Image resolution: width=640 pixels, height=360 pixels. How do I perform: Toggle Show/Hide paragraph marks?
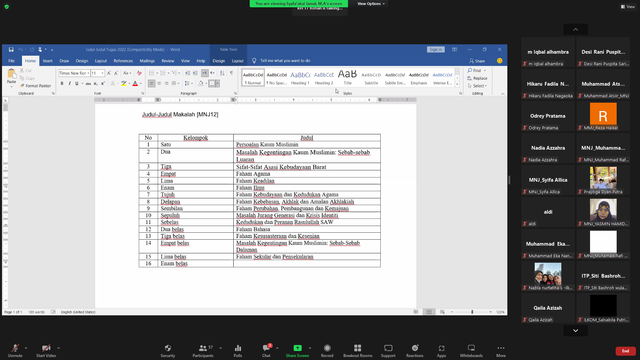[231, 73]
